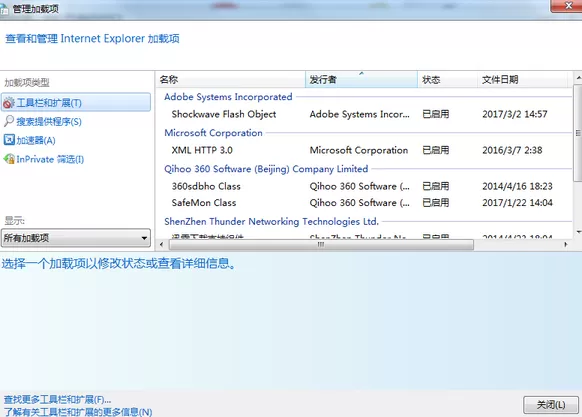Sort list by 发行者 column header
The width and height of the screenshot is (582, 417).
361,79
